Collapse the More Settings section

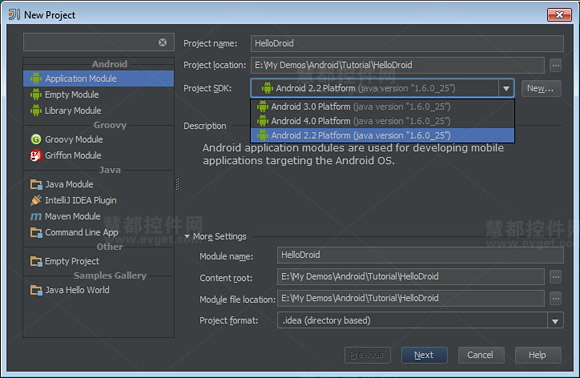coord(187,236)
